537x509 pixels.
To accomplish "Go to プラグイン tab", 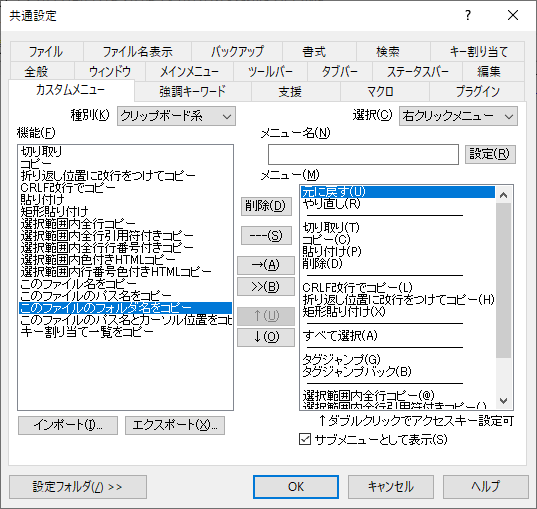I will (x=477, y=91).
